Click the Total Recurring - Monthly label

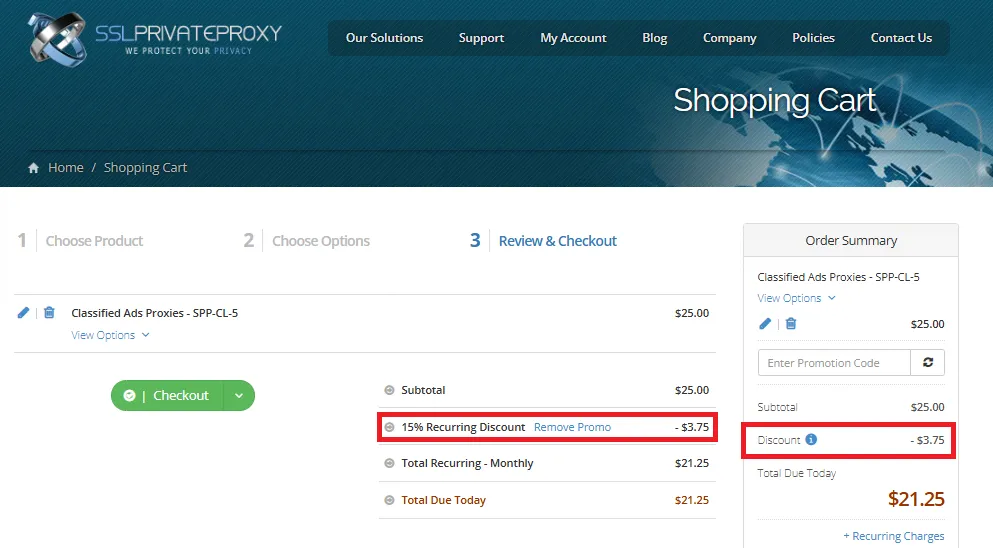467,463
